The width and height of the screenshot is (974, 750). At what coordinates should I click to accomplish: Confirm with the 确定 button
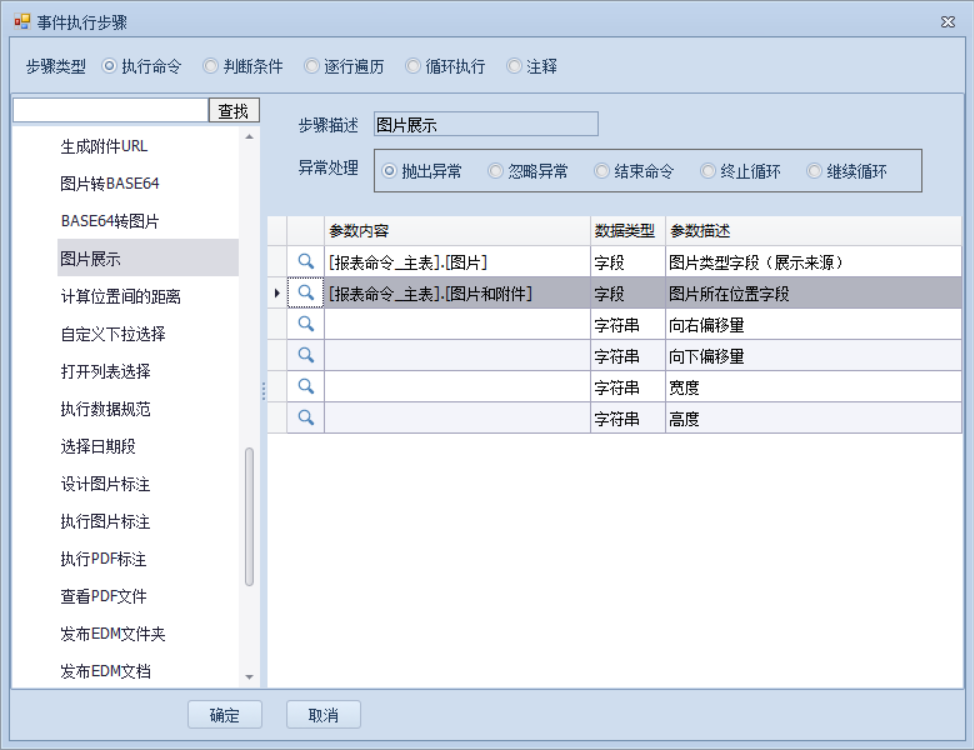tap(225, 715)
